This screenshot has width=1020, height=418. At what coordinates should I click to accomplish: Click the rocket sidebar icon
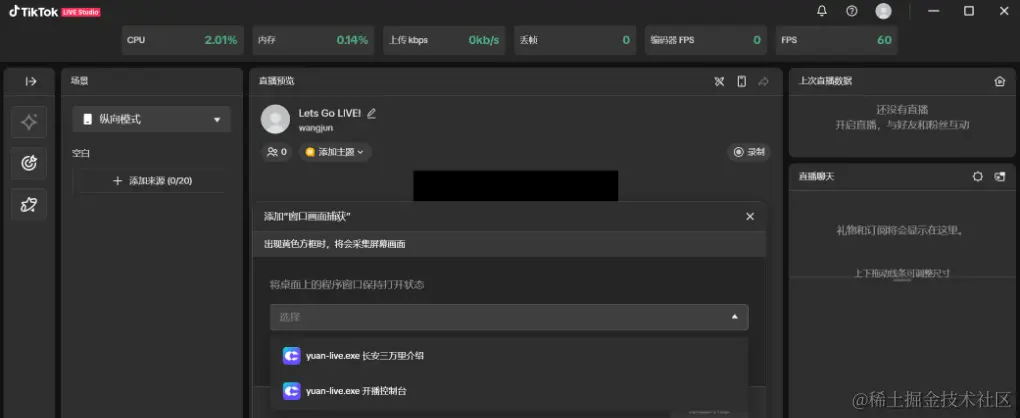click(x=29, y=205)
